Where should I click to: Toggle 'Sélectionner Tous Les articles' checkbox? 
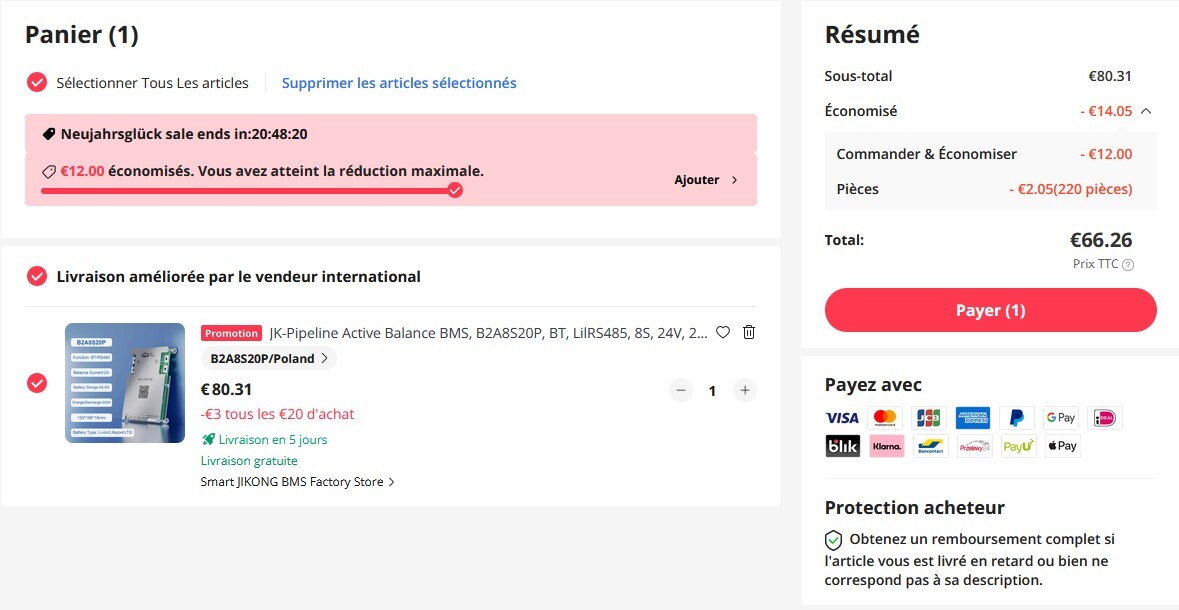[37, 83]
